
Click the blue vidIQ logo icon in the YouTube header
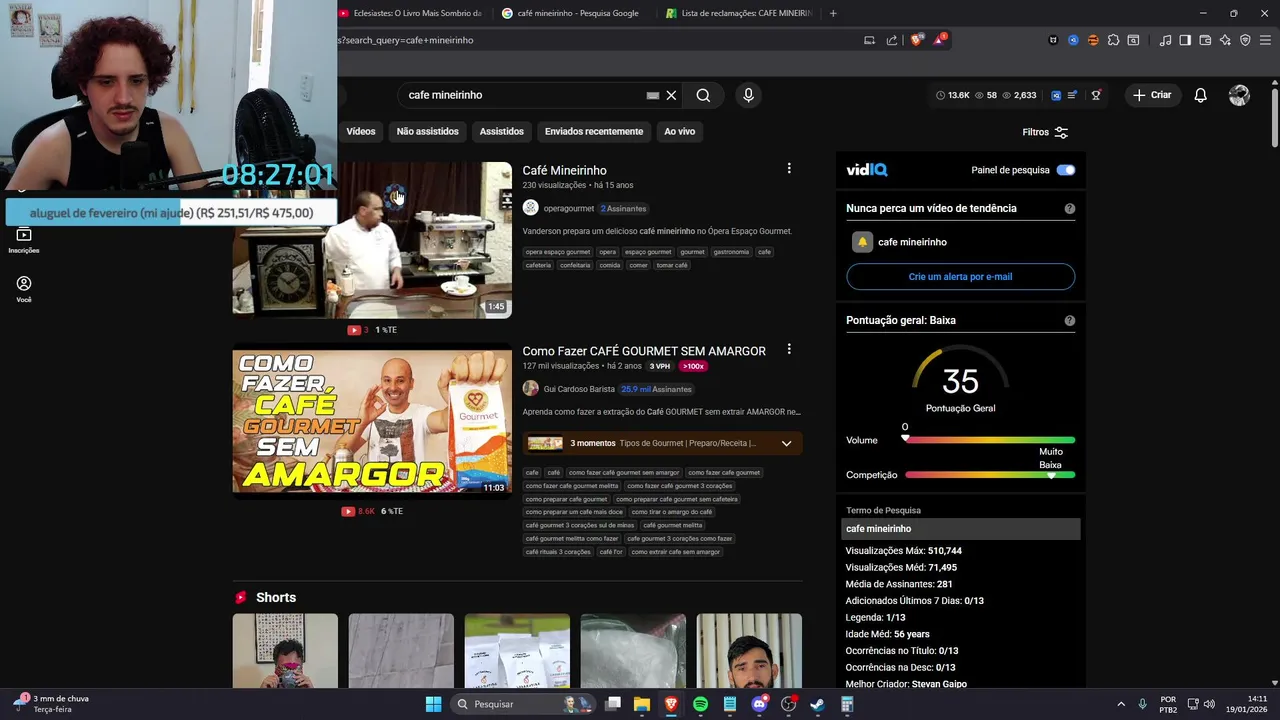[1056, 95]
